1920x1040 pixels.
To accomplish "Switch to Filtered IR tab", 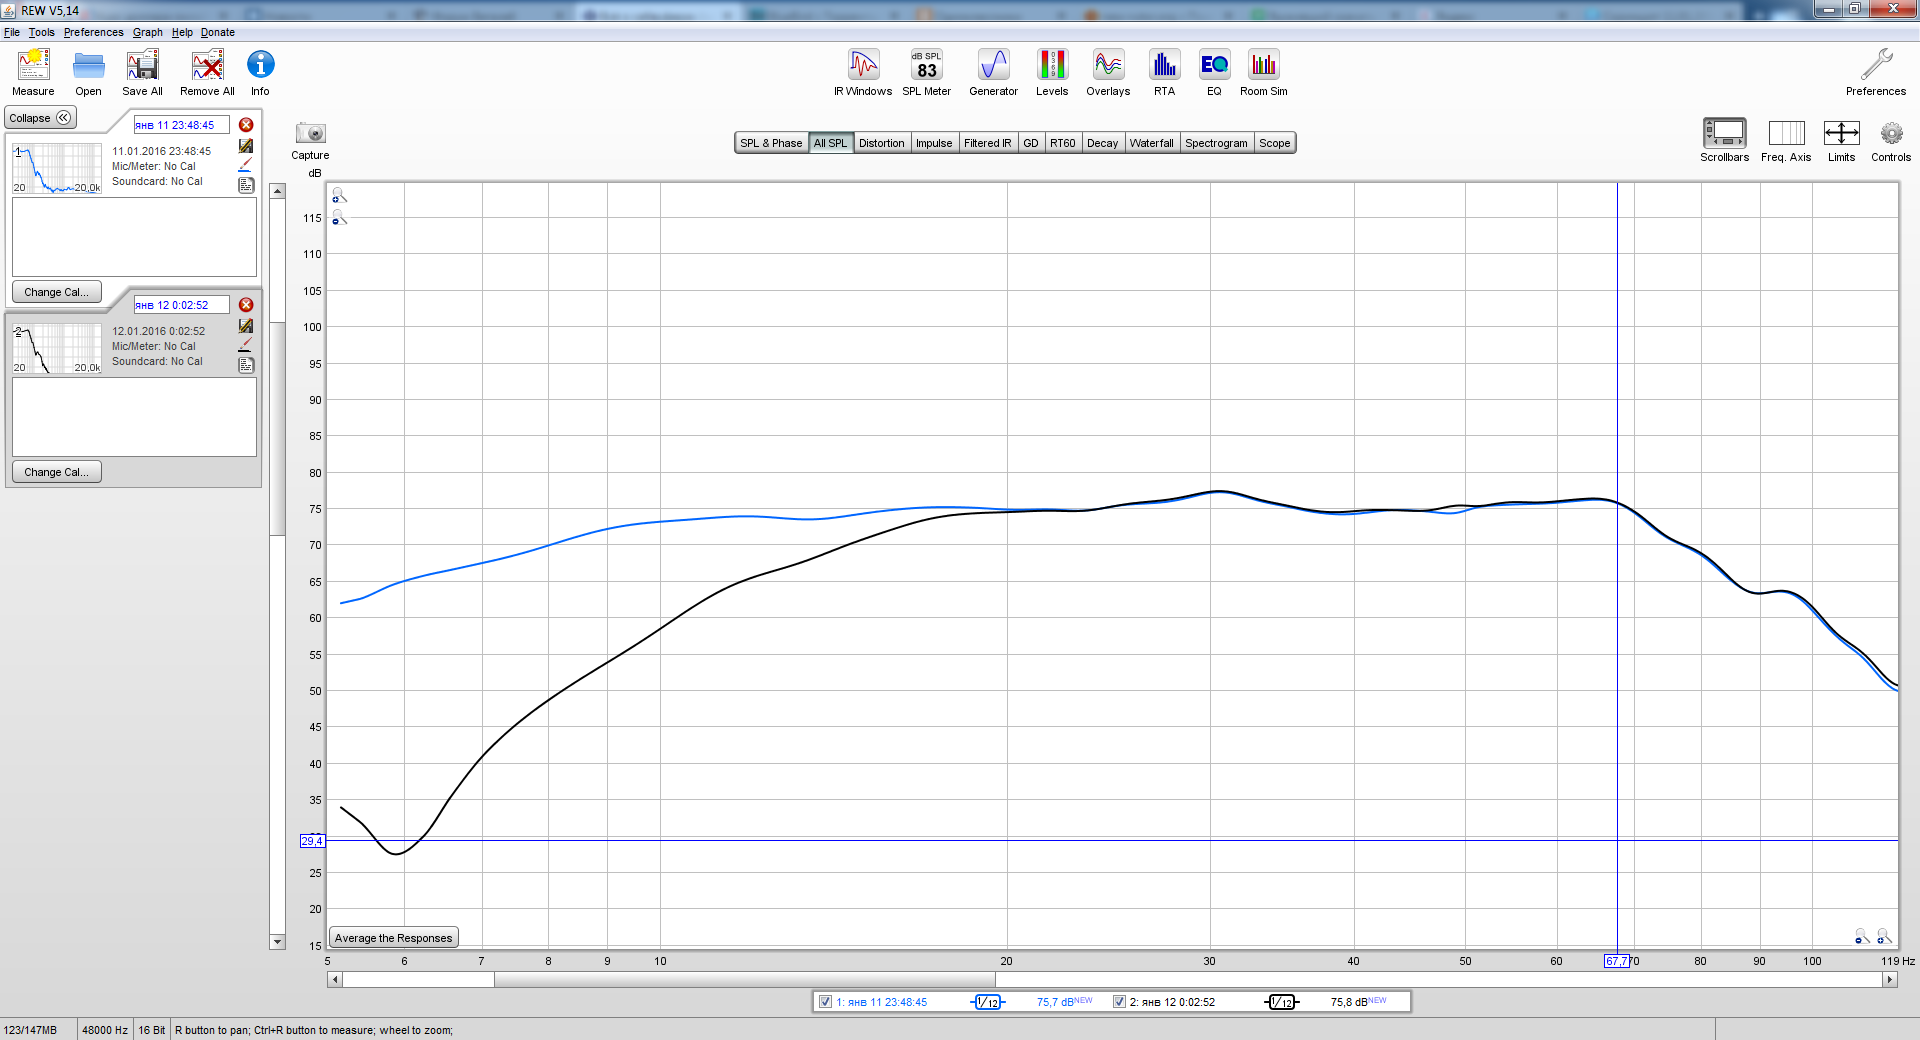I will pyautogui.click(x=987, y=143).
